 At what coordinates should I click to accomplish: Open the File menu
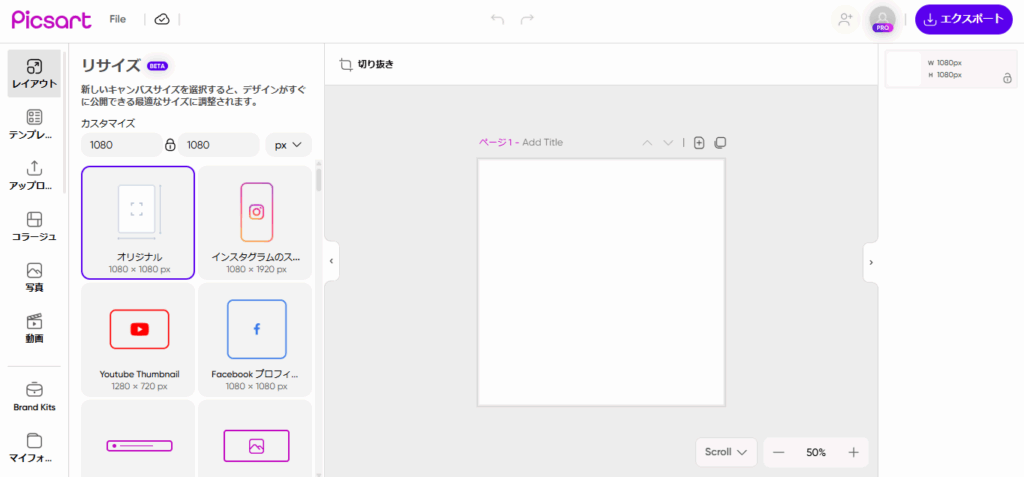118,20
